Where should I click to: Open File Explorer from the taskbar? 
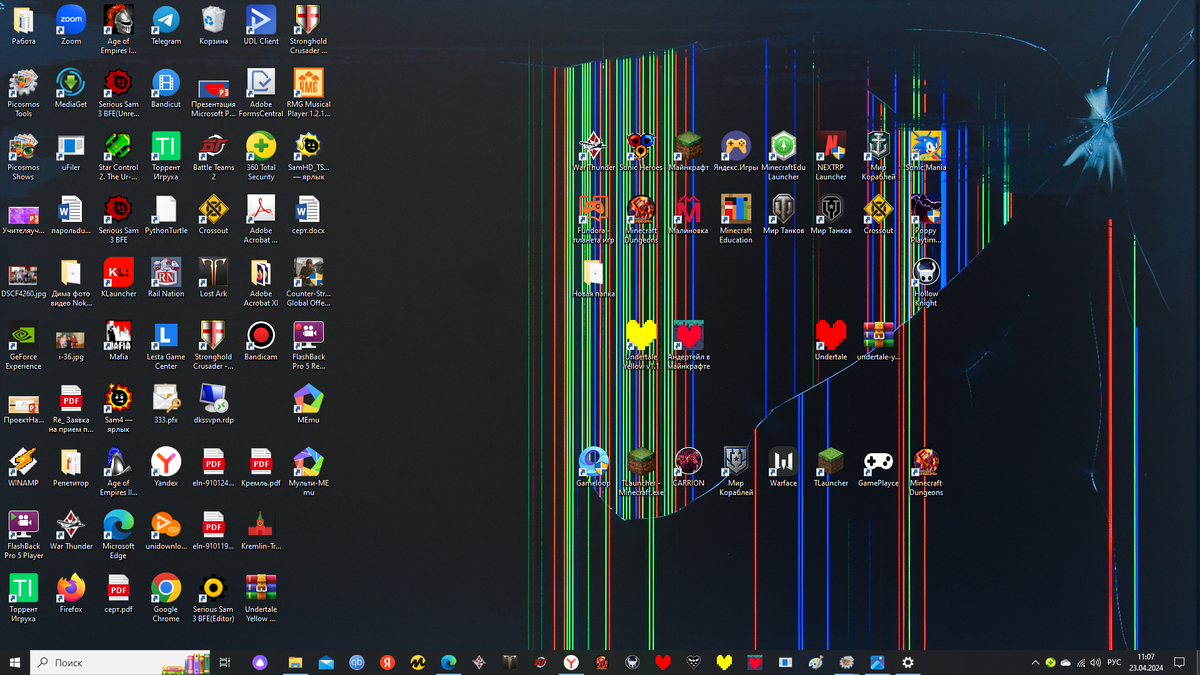295,662
